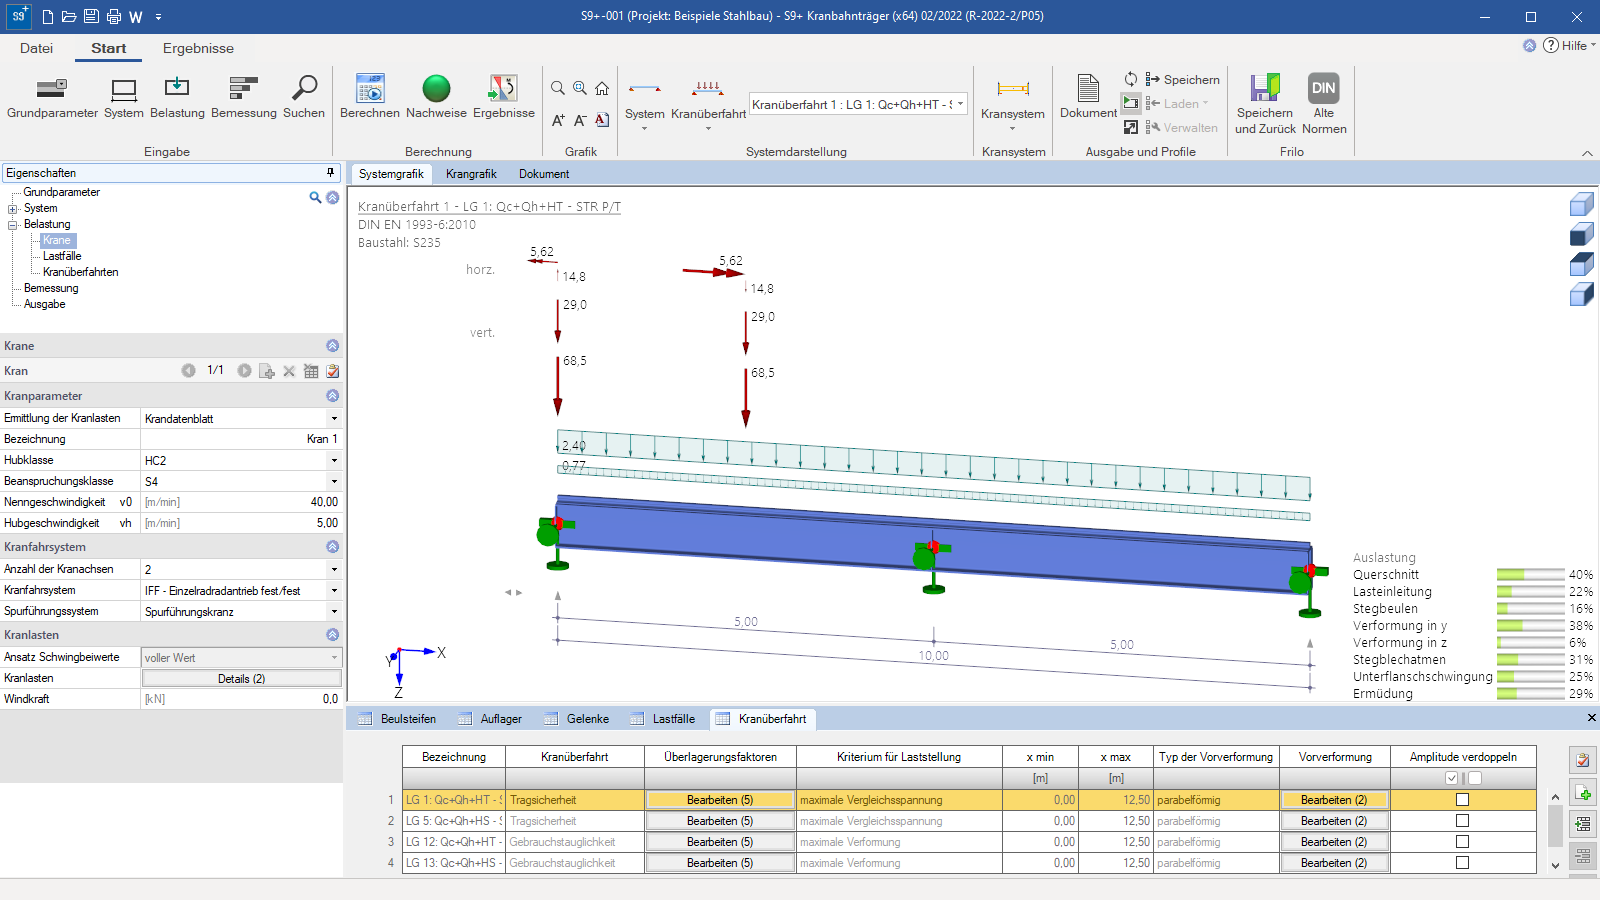Image resolution: width=1600 pixels, height=900 pixels.
Task: Click Speichern in Ausgabe und Profile
Action: [1182, 79]
